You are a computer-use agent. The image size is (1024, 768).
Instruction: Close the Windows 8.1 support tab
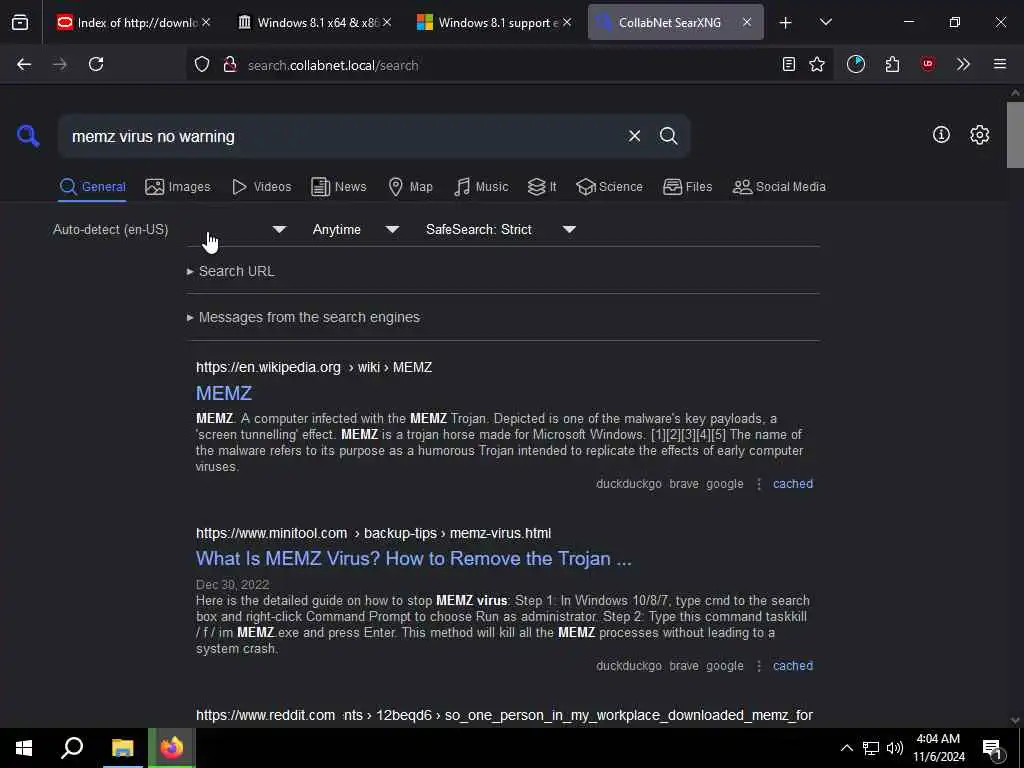point(566,23)
